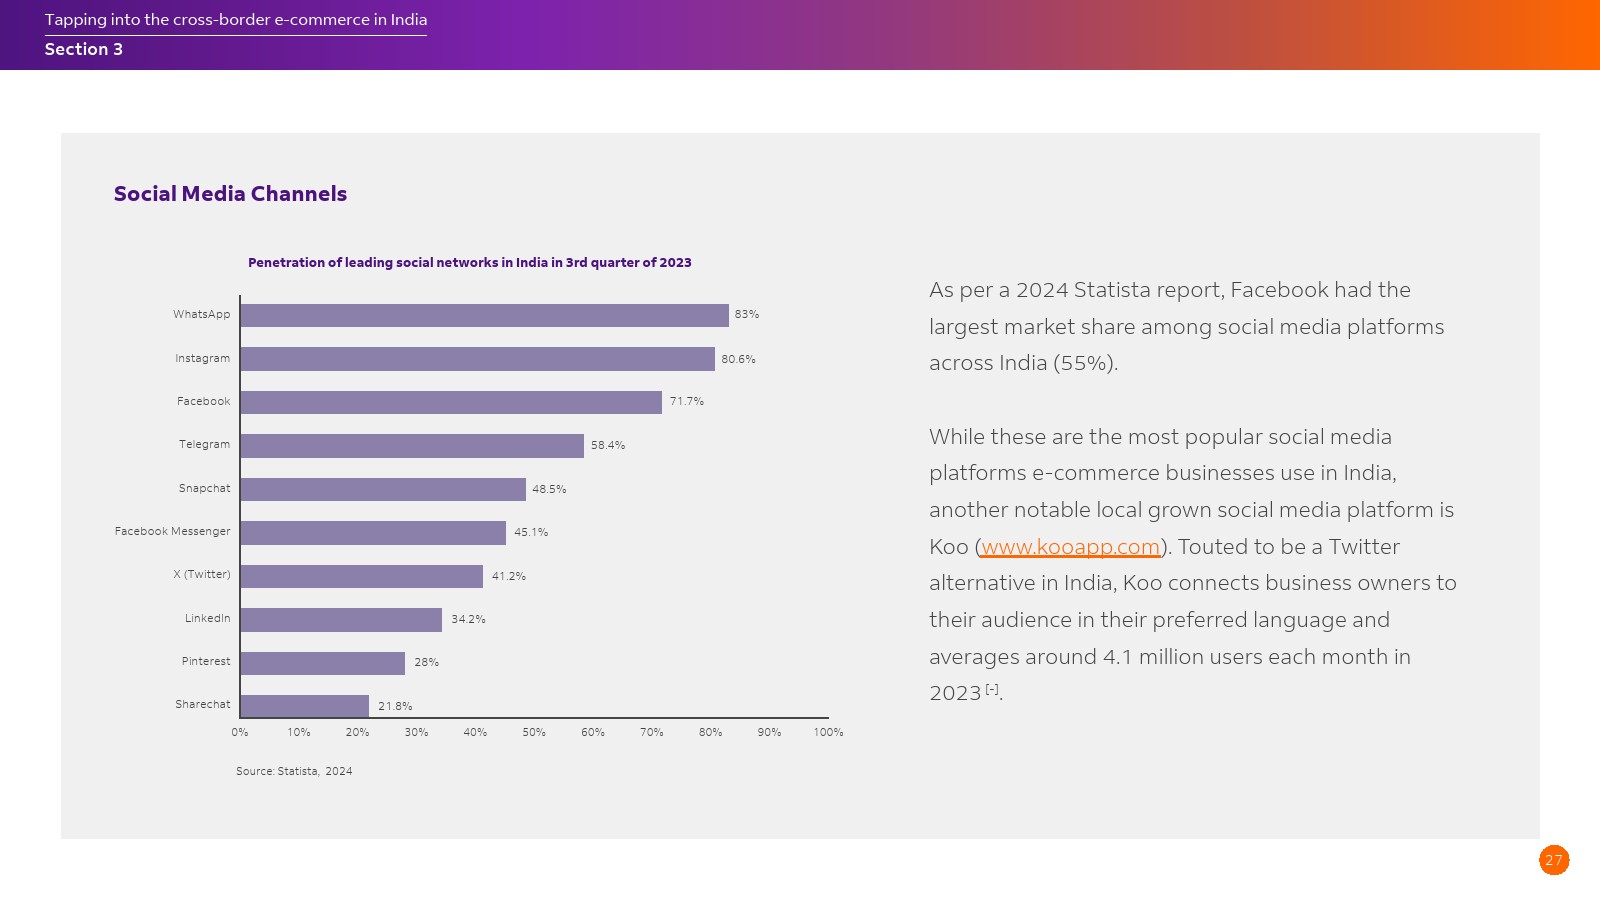
Task: Open the www.kooapp.com hyperlink
Action: pyautogui.click(x=1070, y=547)
